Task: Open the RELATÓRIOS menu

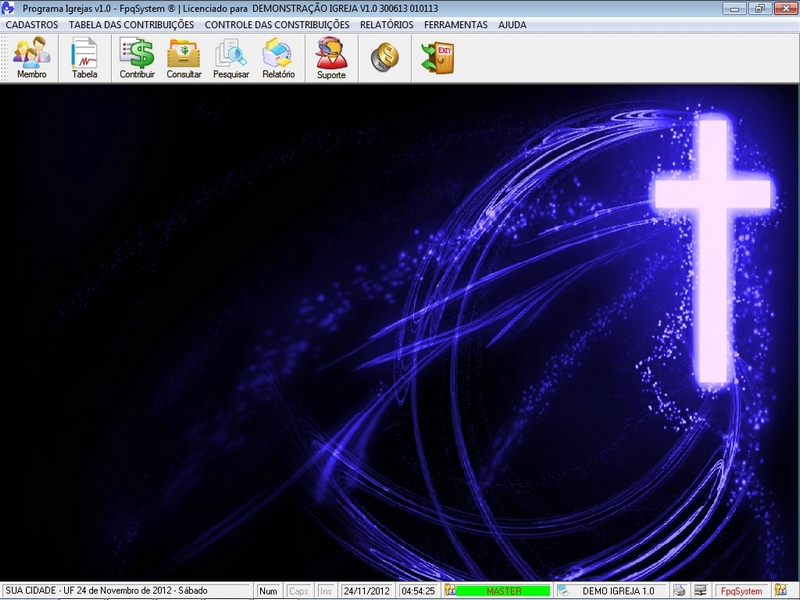Action: (386, 24)
